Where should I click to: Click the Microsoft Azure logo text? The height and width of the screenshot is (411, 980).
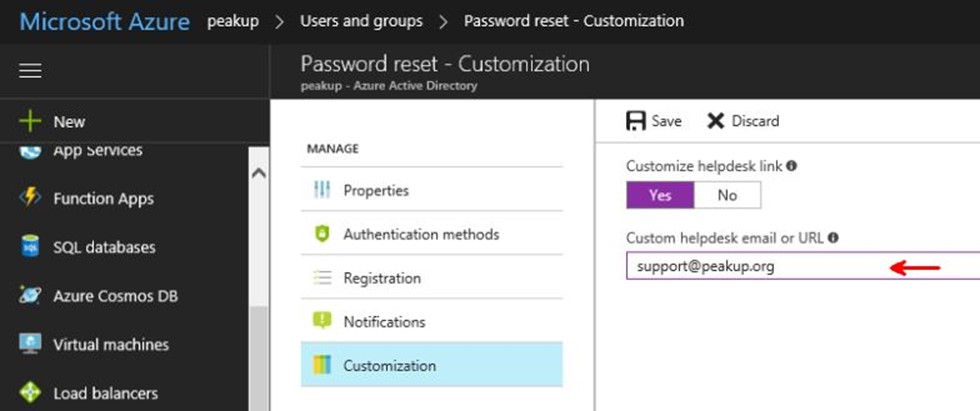[104, 22]
